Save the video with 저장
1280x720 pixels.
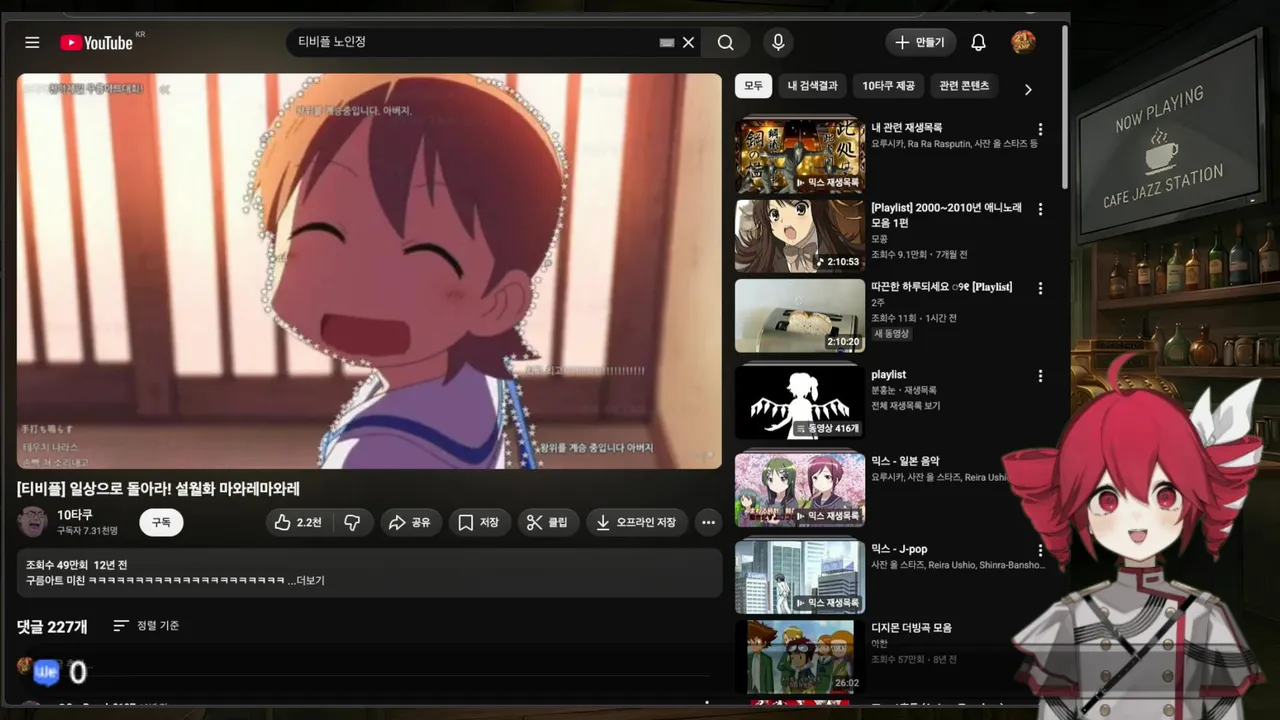point(479,522)
